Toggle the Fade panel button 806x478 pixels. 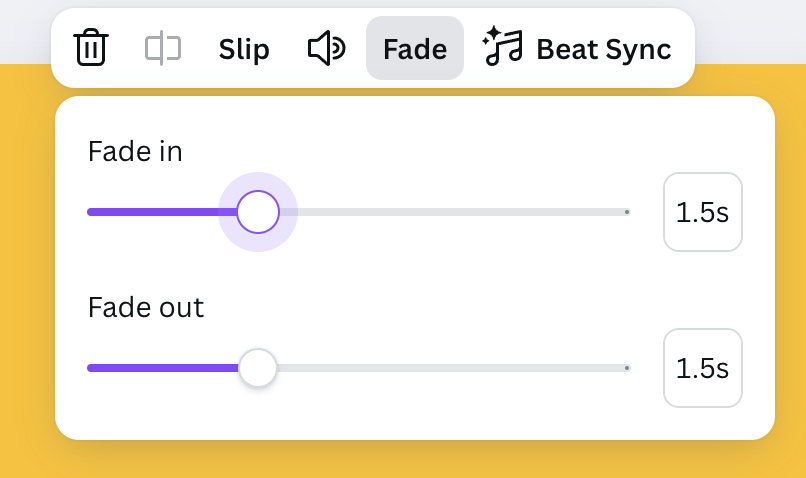coord(415,49)
